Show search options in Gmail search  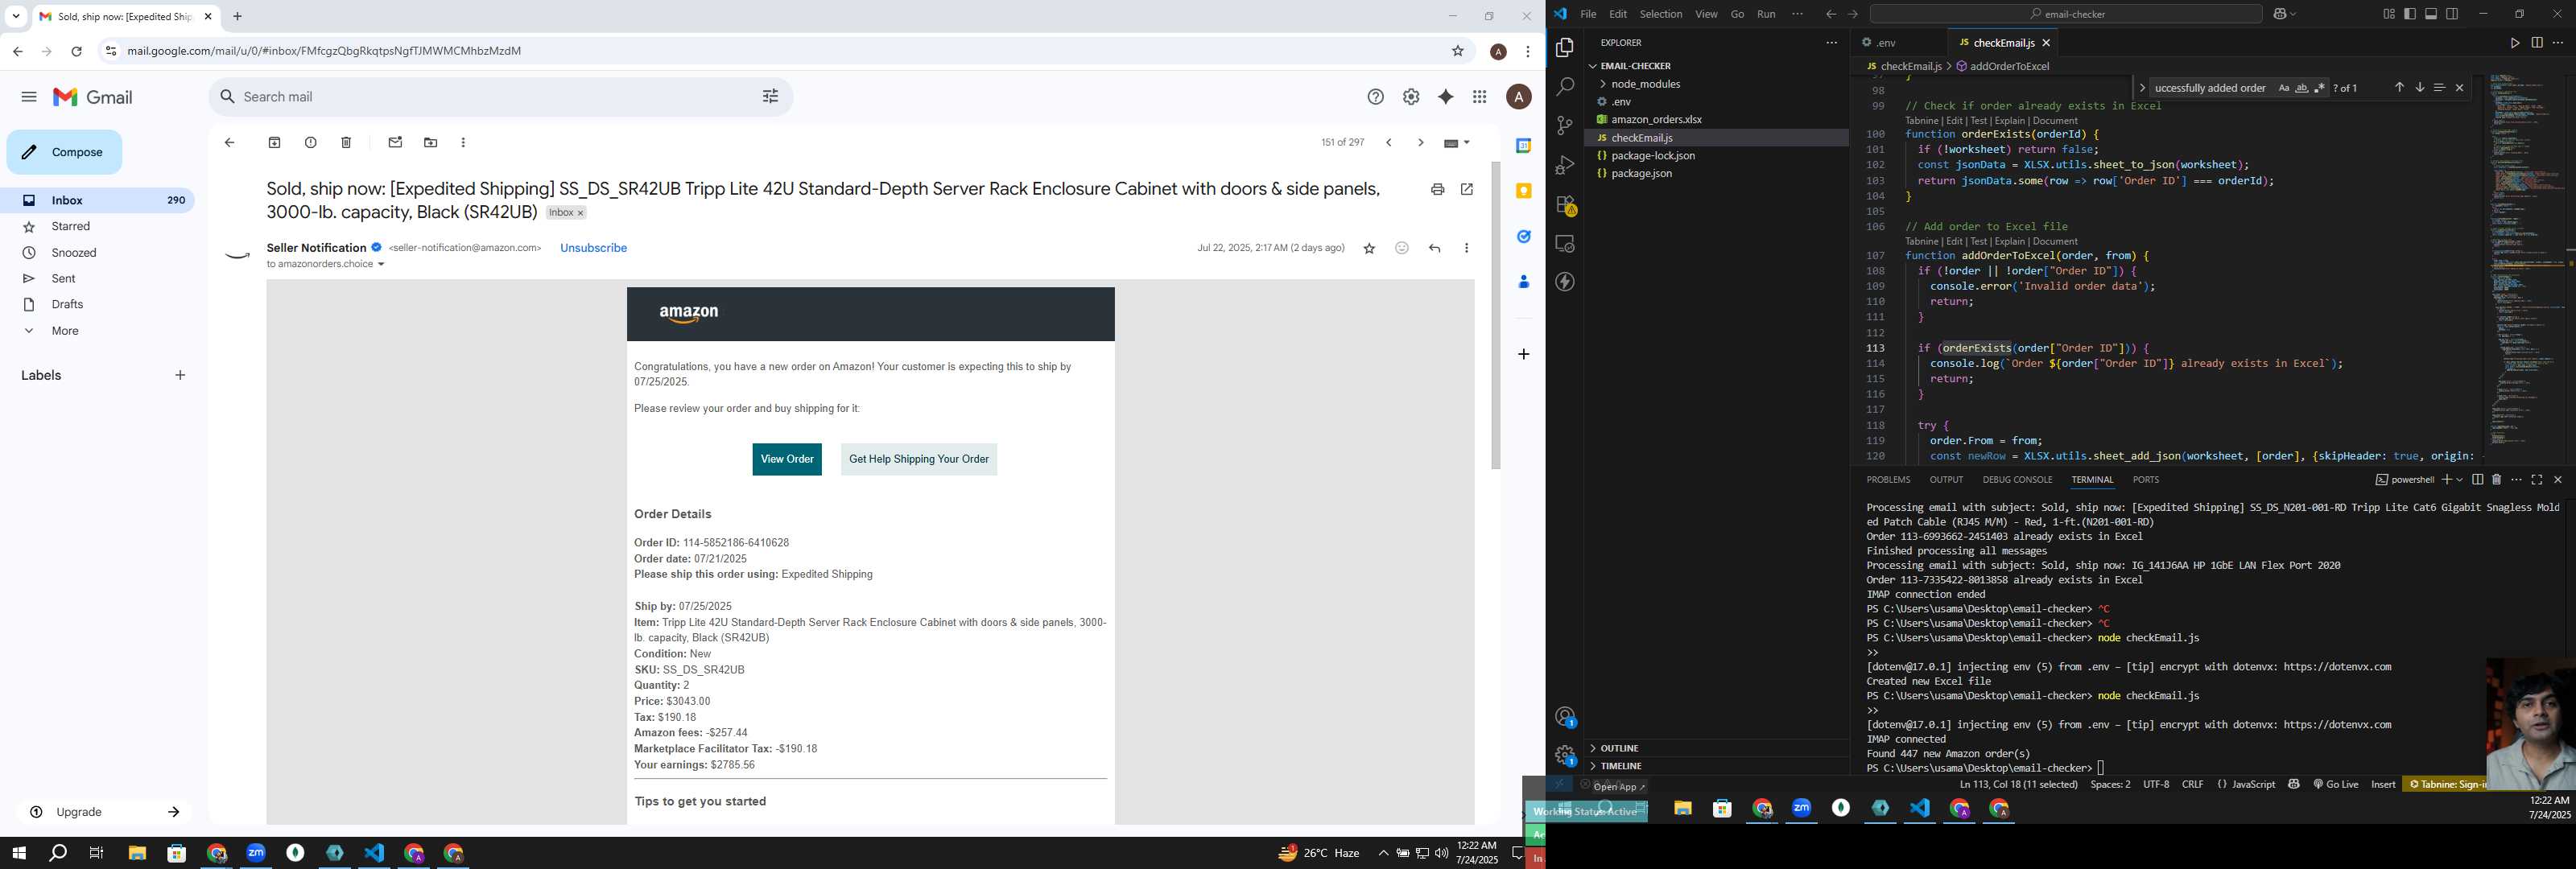point(770,97)
